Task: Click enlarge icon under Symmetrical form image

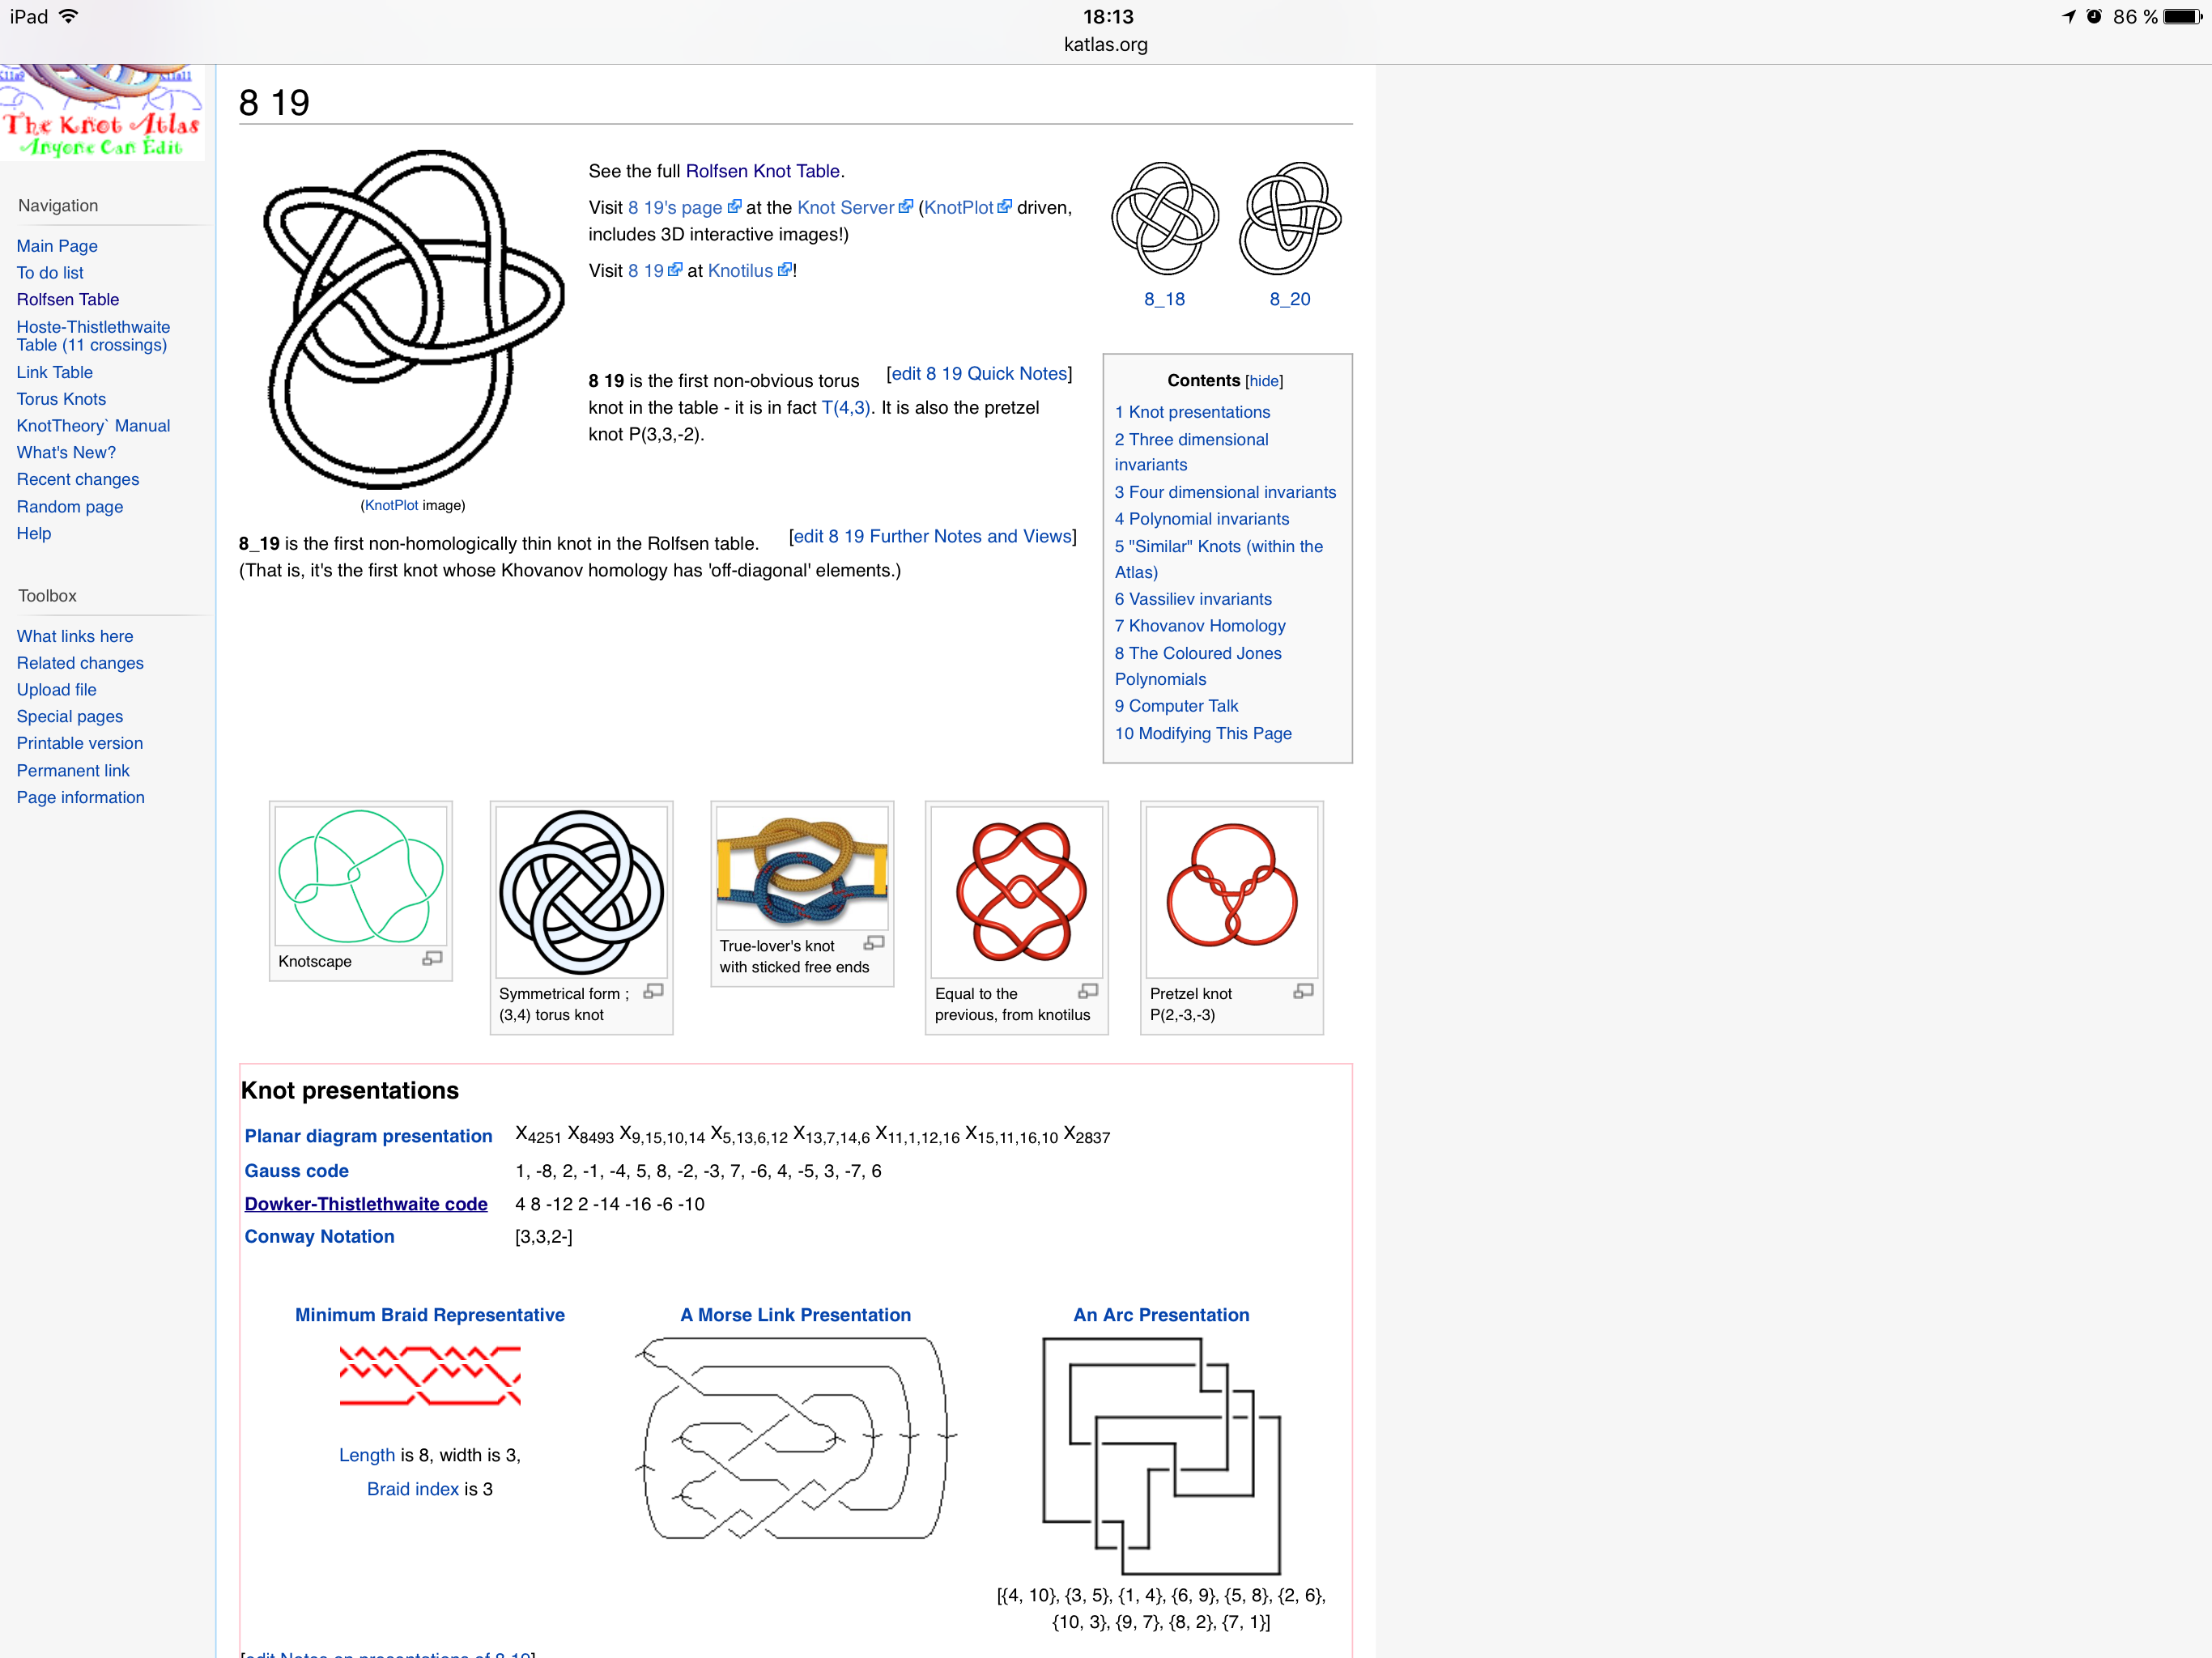Action: tap(653, 991)
